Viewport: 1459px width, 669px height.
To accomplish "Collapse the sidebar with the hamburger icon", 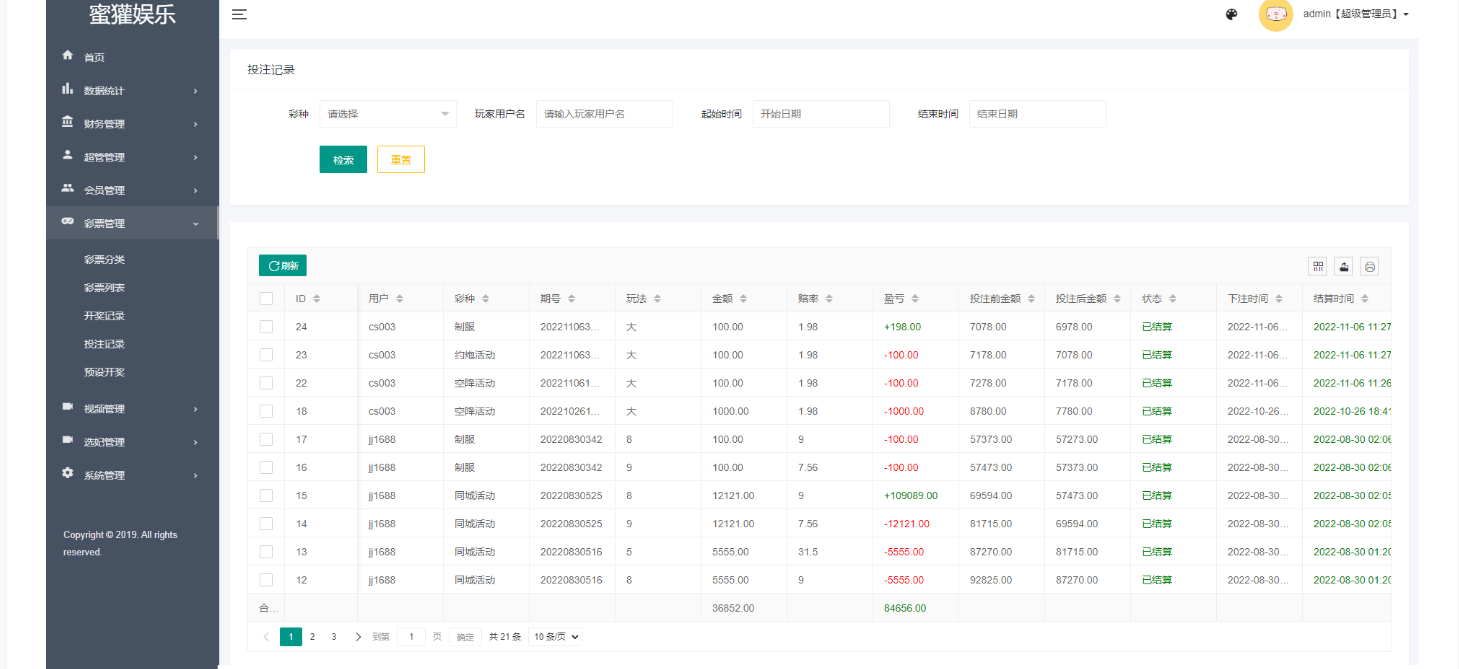I will [x=239, y=14].
